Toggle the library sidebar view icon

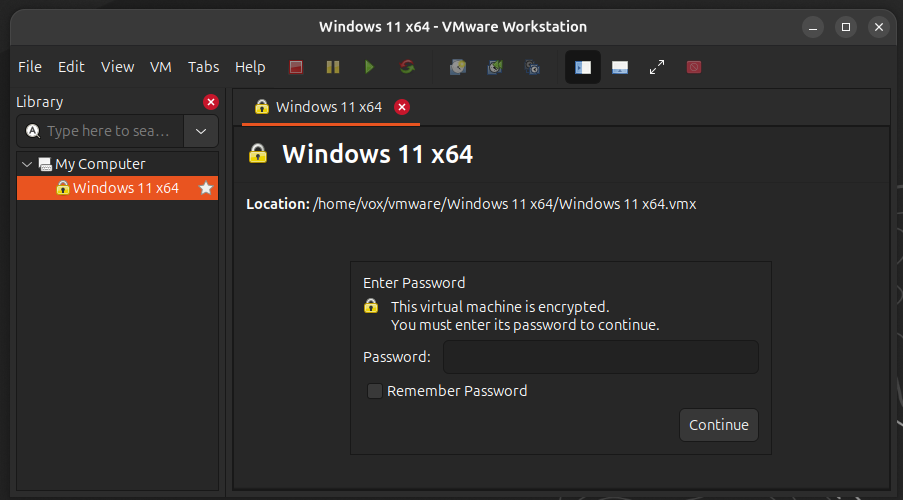[583, 67]
